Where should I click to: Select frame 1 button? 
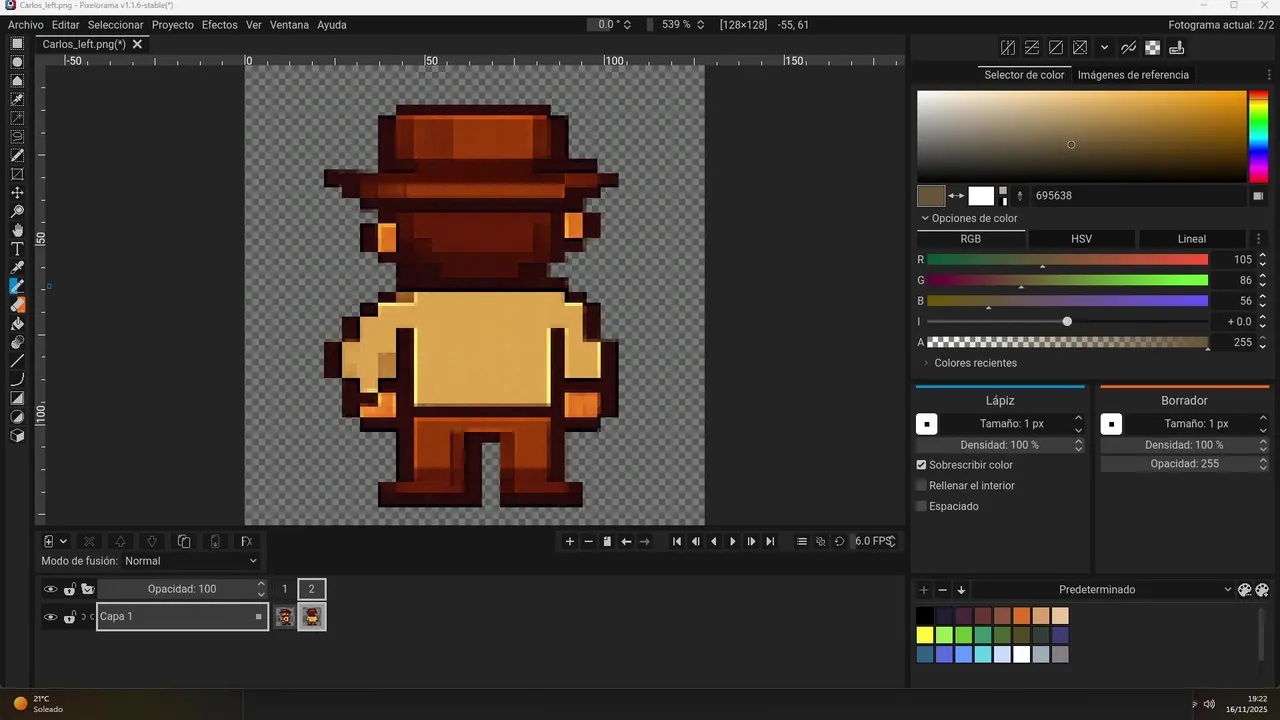285,589
